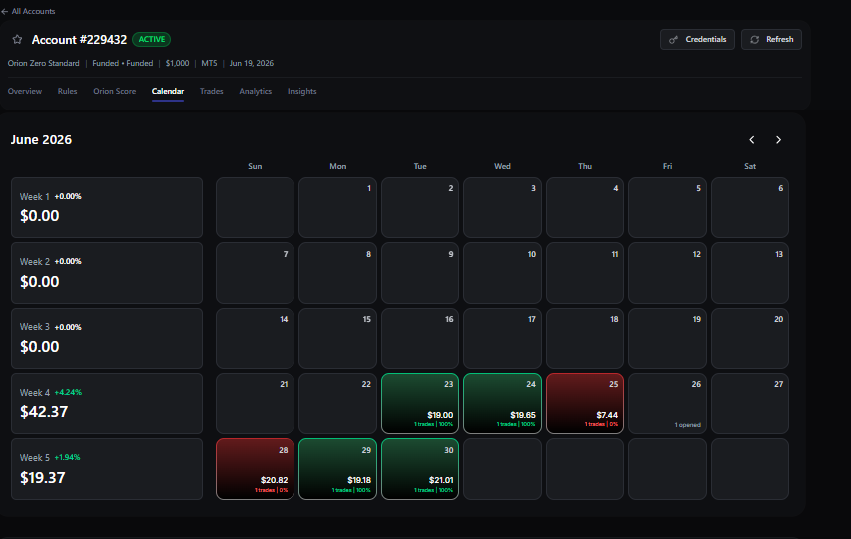Viewport: 851px width, 539px height.
Task: Open June 28 day showing $20.82
Action: [255, 469]
